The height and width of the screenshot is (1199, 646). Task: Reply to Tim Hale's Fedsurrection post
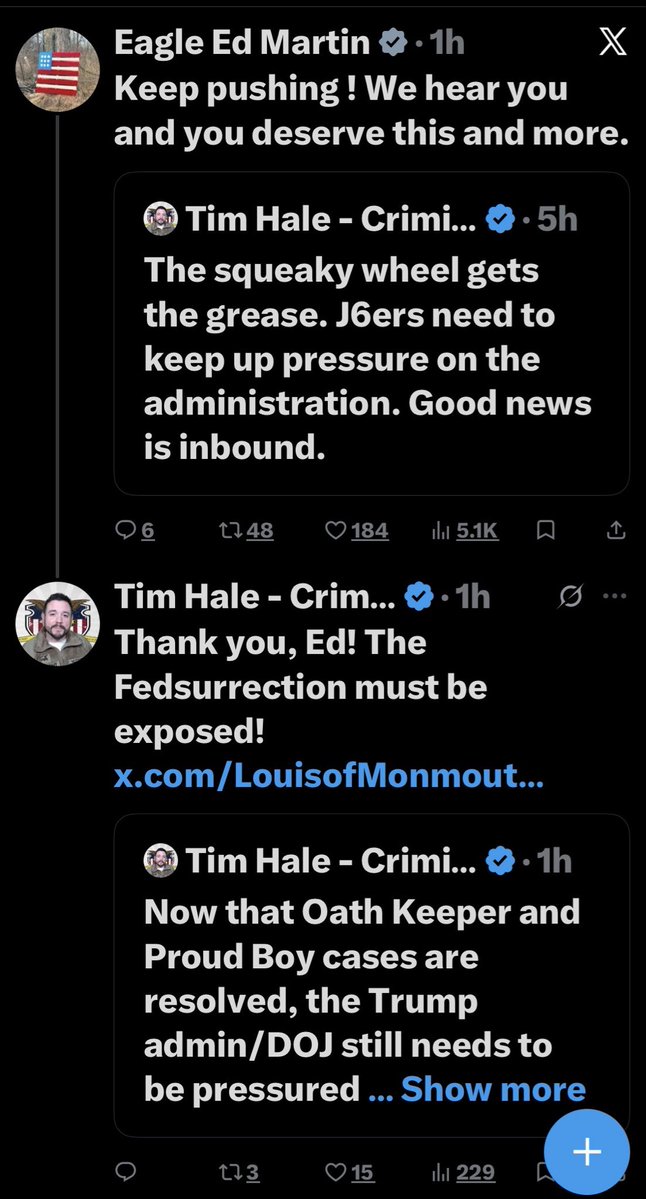(125, 1173)
